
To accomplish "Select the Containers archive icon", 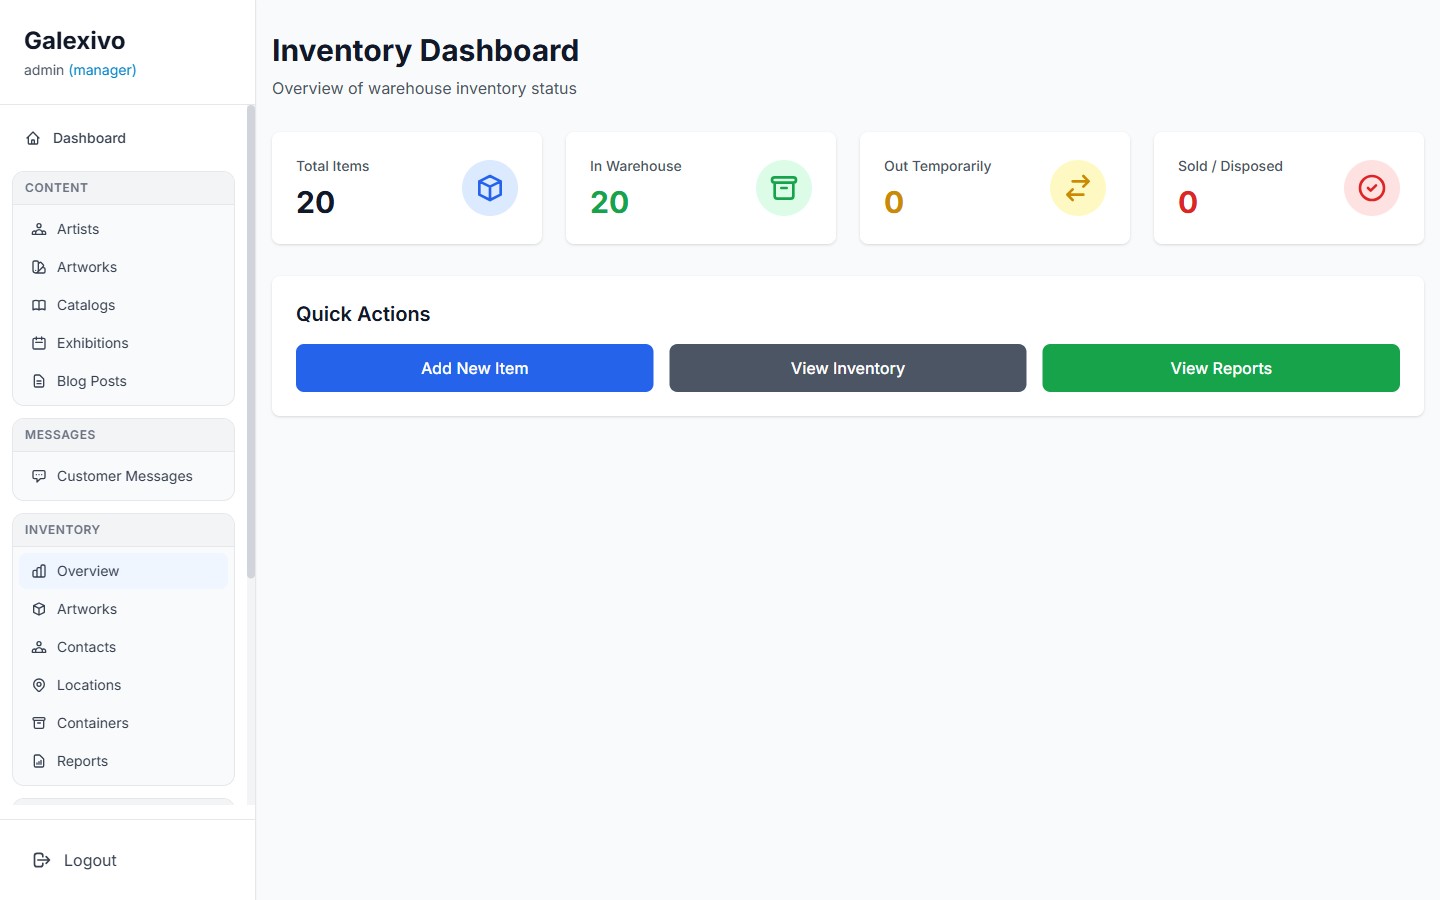I will (39, 723).
